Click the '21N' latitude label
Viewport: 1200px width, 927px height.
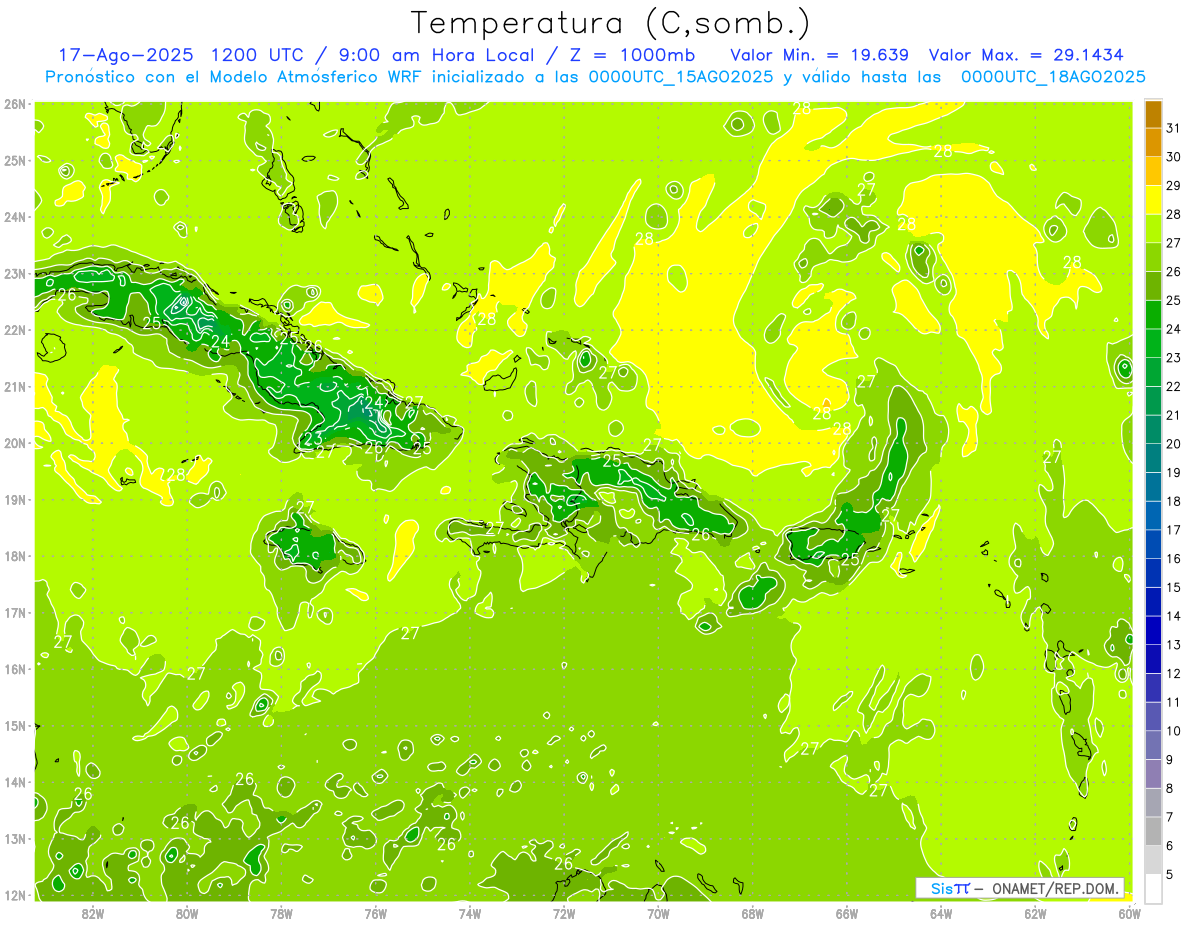(15, 387)
